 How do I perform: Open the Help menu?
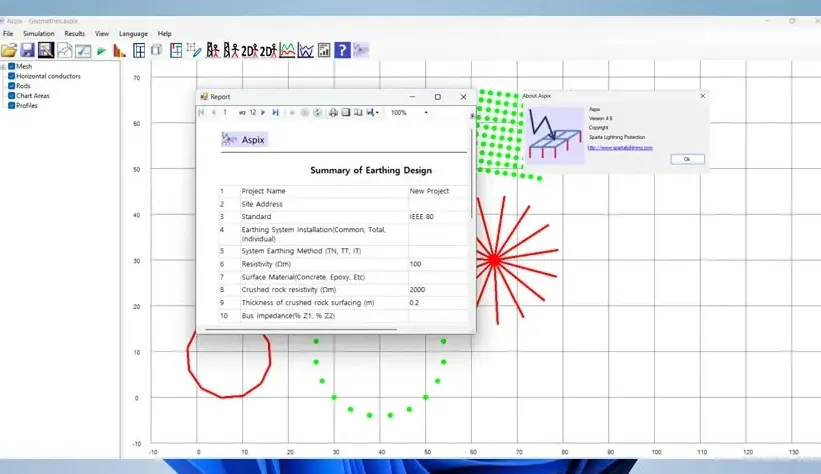tap(164, 34)
